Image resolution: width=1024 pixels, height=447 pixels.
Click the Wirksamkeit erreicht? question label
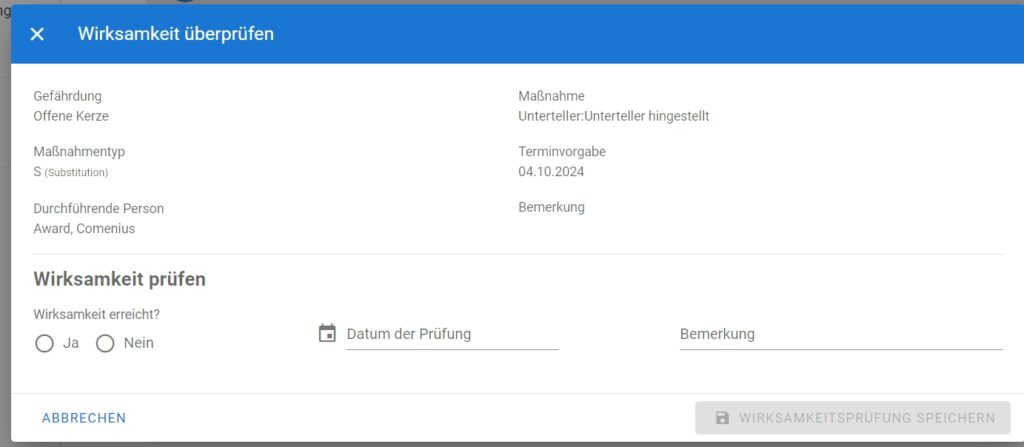click(97, 314)
